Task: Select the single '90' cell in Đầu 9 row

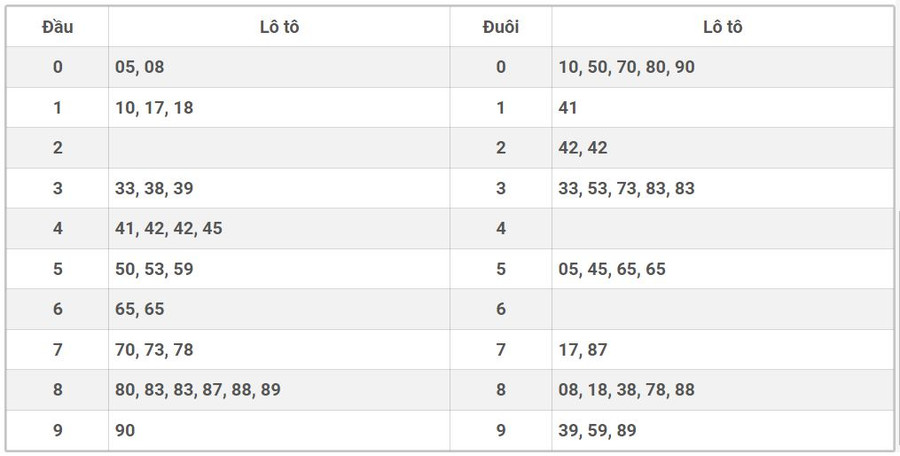Action: [126, 430]
